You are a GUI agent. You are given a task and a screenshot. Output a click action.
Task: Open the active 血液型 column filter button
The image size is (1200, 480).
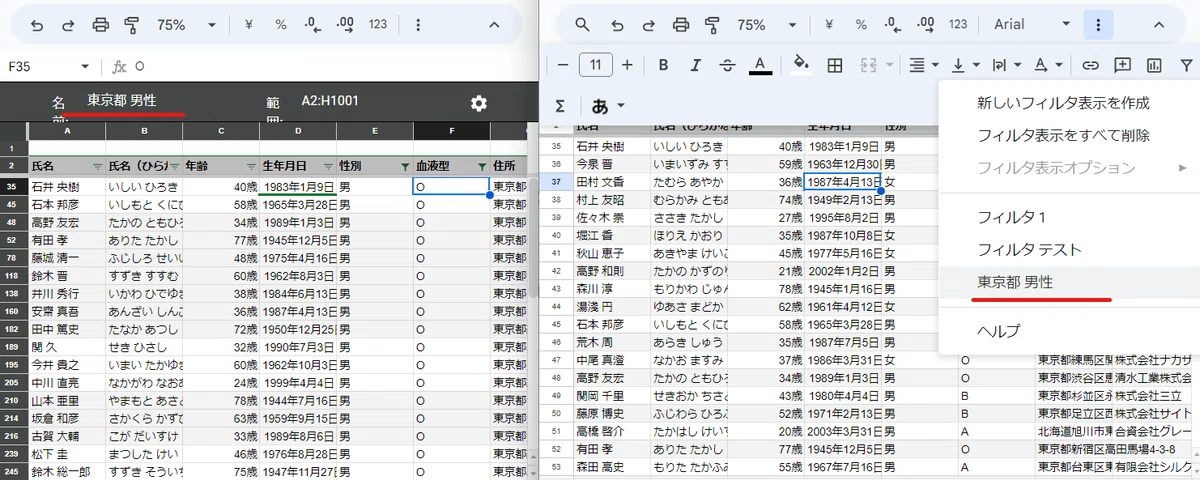(482, 166)
